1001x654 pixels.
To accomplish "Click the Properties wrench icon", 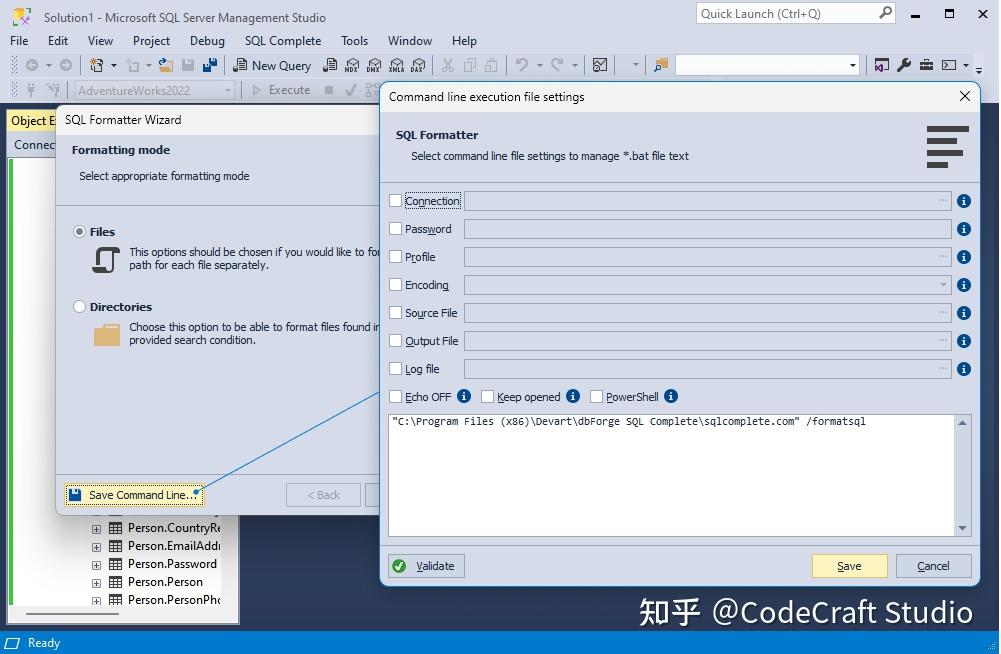I will tap(903, 65).
